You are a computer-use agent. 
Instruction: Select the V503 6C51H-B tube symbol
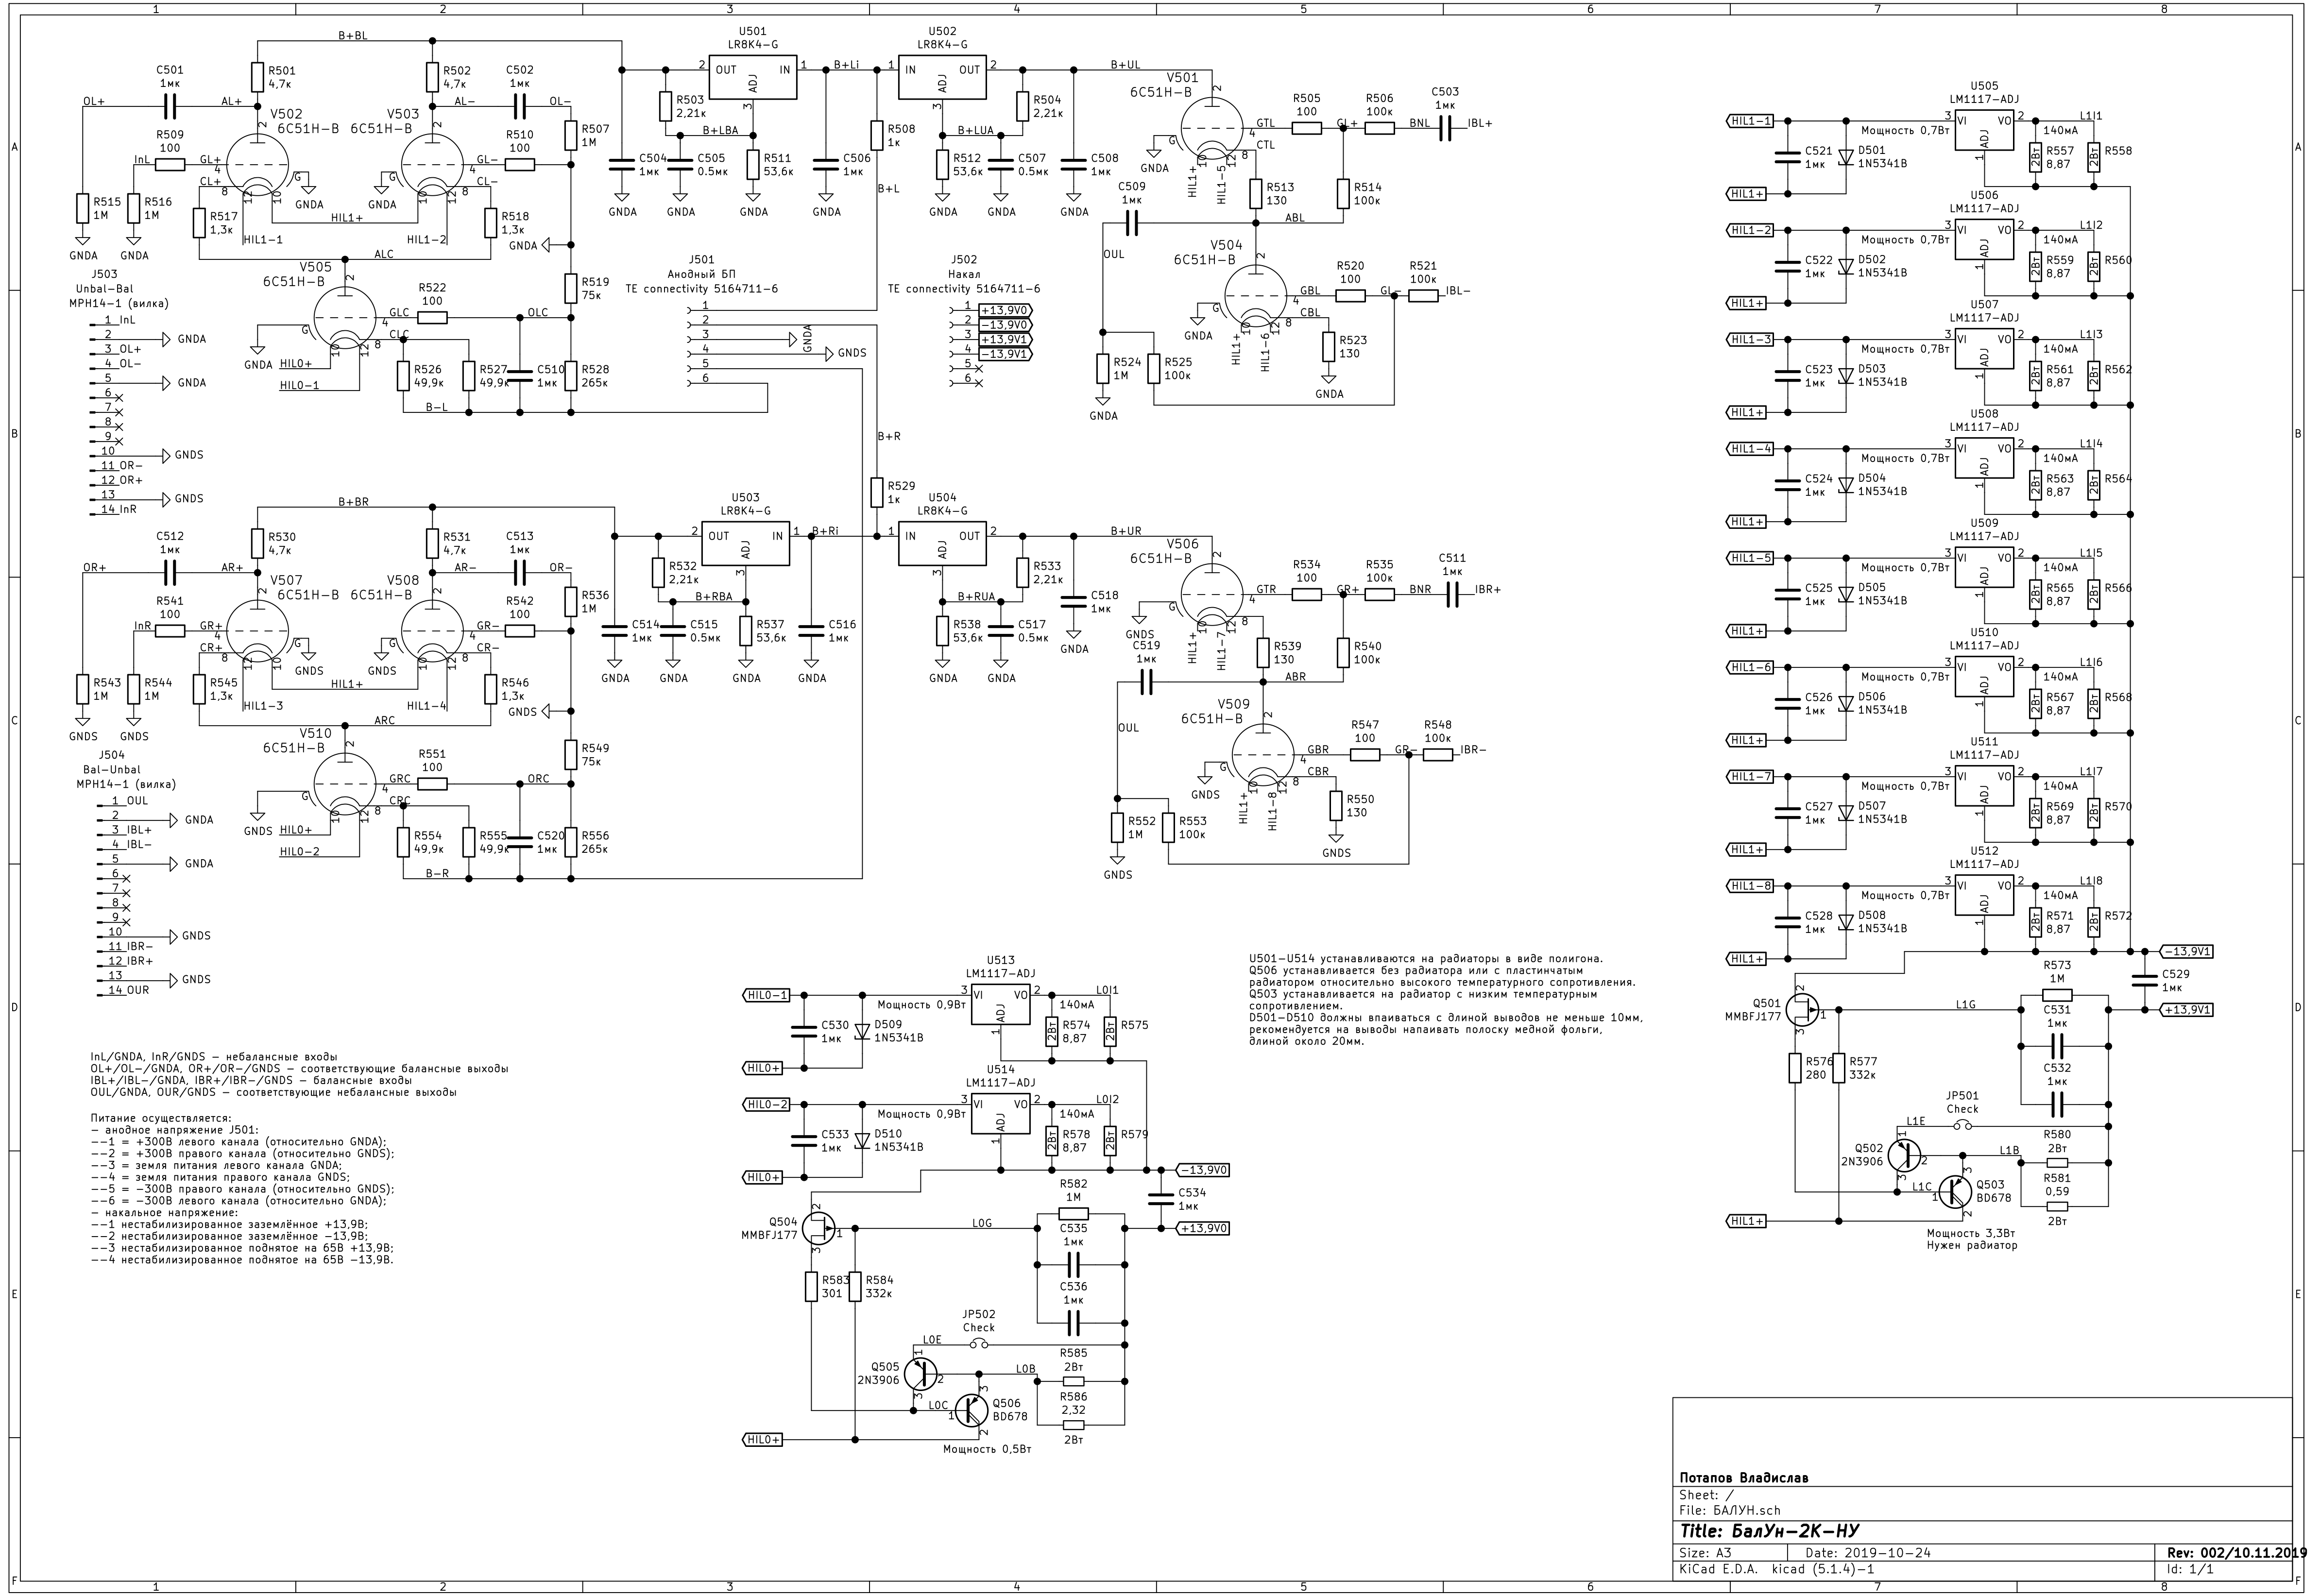click(x=432, y=165)
